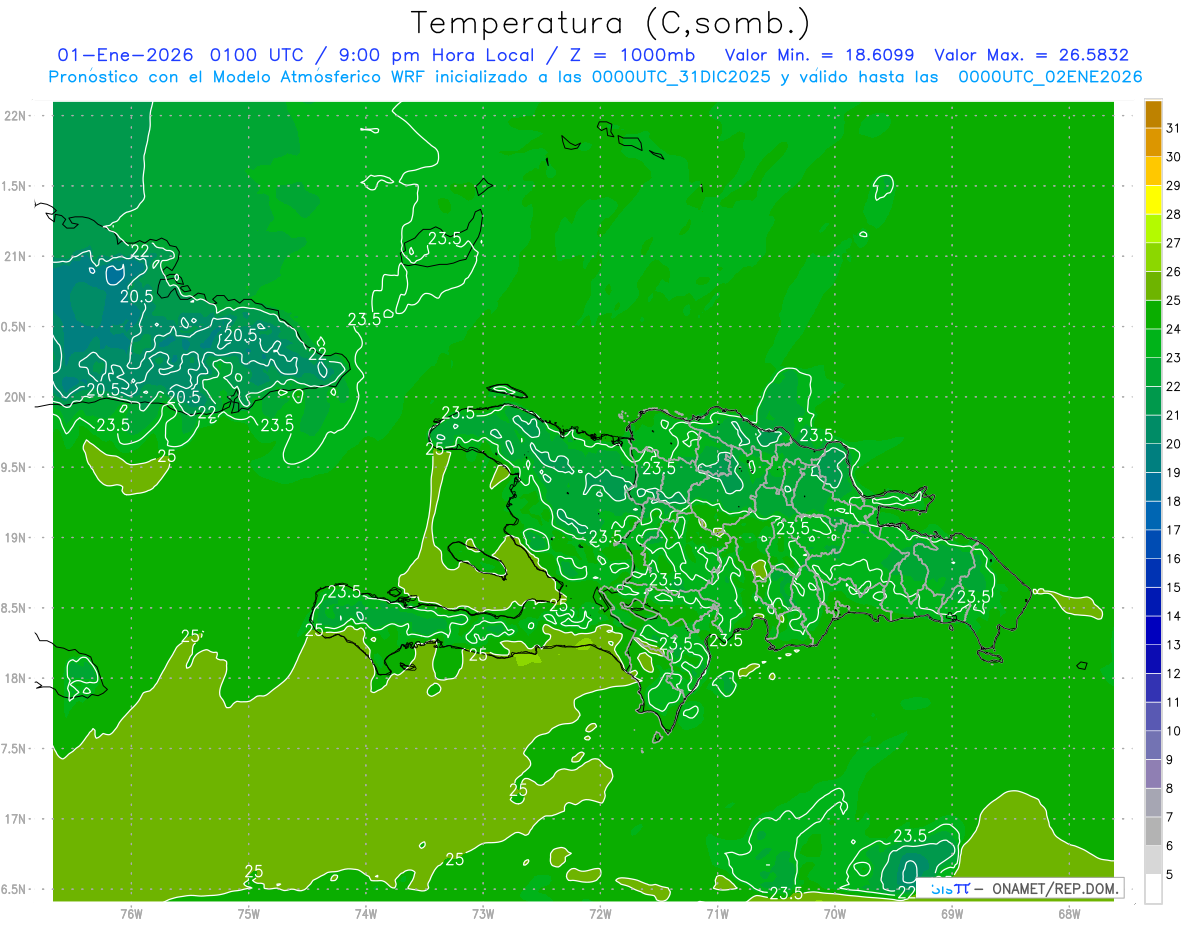The image size is (1200, 927).
Task: Click the '0100 UTC' time text
Action: click(x=257, y=55)
